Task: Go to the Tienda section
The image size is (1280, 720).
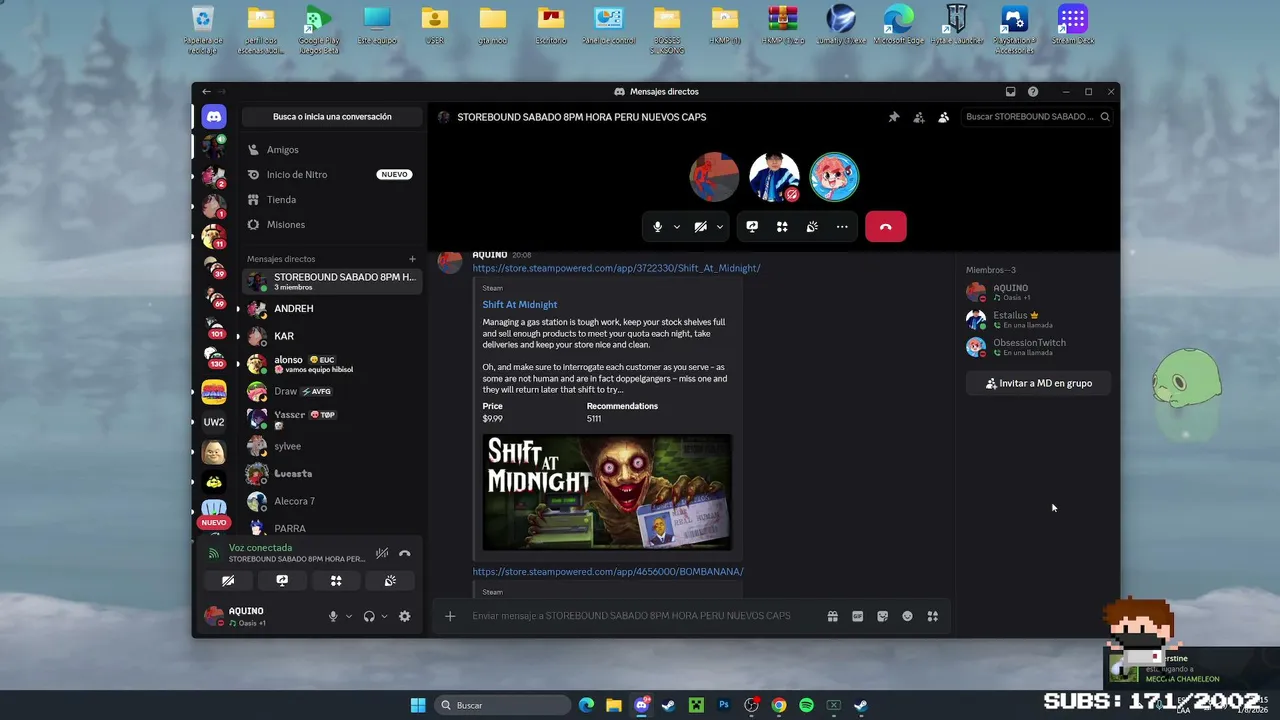Action: click(x=331, y=200)
